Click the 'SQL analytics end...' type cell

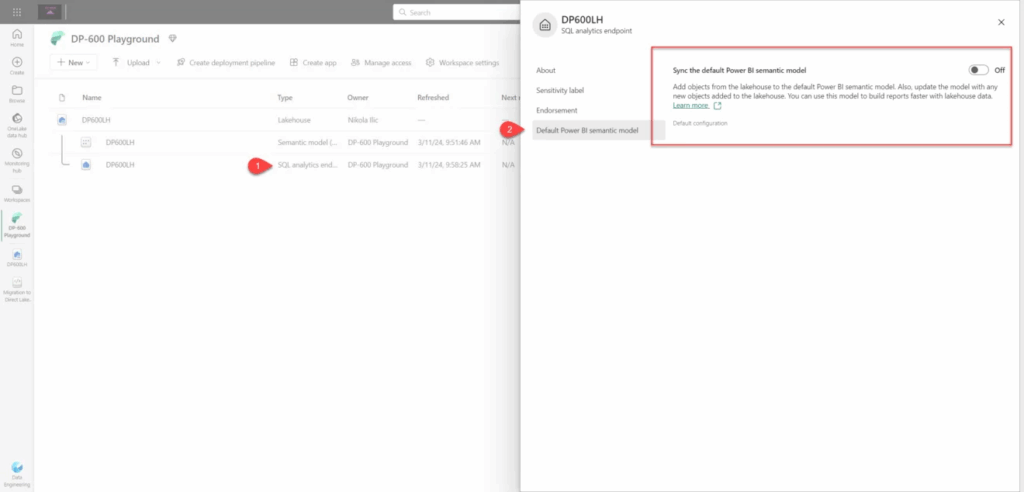(308, 165)
